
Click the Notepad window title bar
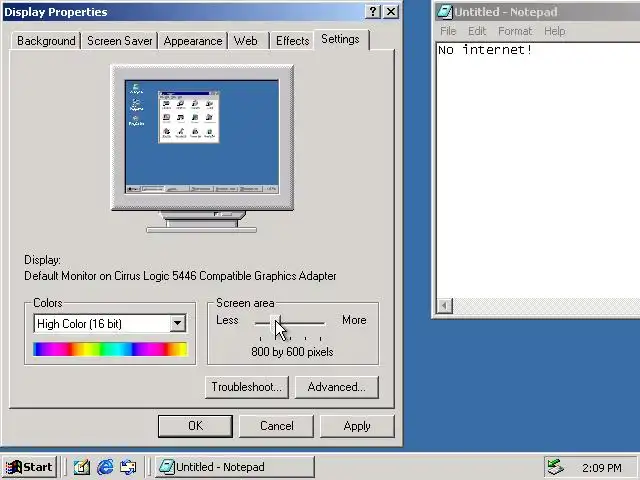tap(538, 11)
